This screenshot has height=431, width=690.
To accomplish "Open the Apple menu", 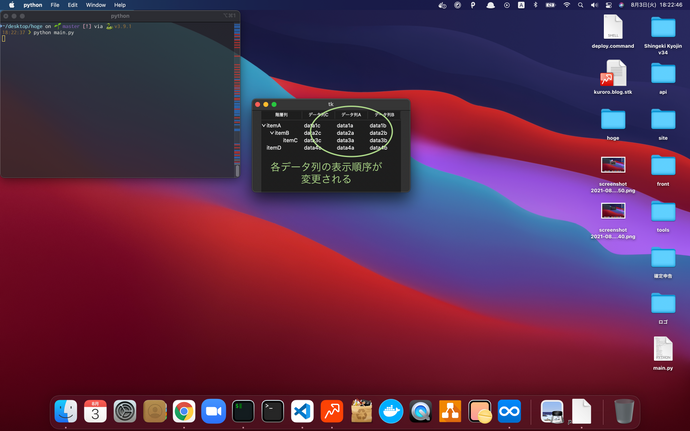I will [12, 5].
